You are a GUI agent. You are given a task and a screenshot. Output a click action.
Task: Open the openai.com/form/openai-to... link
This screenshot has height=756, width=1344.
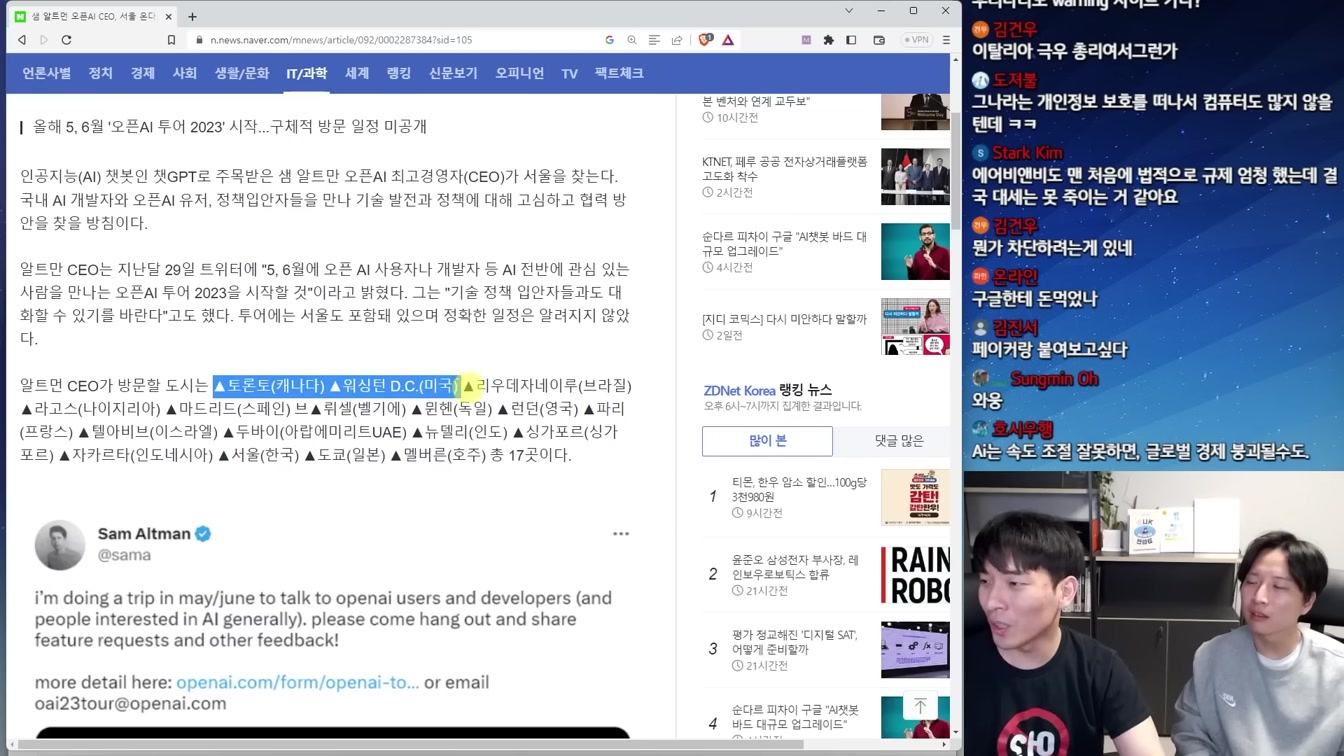(297, 682)
